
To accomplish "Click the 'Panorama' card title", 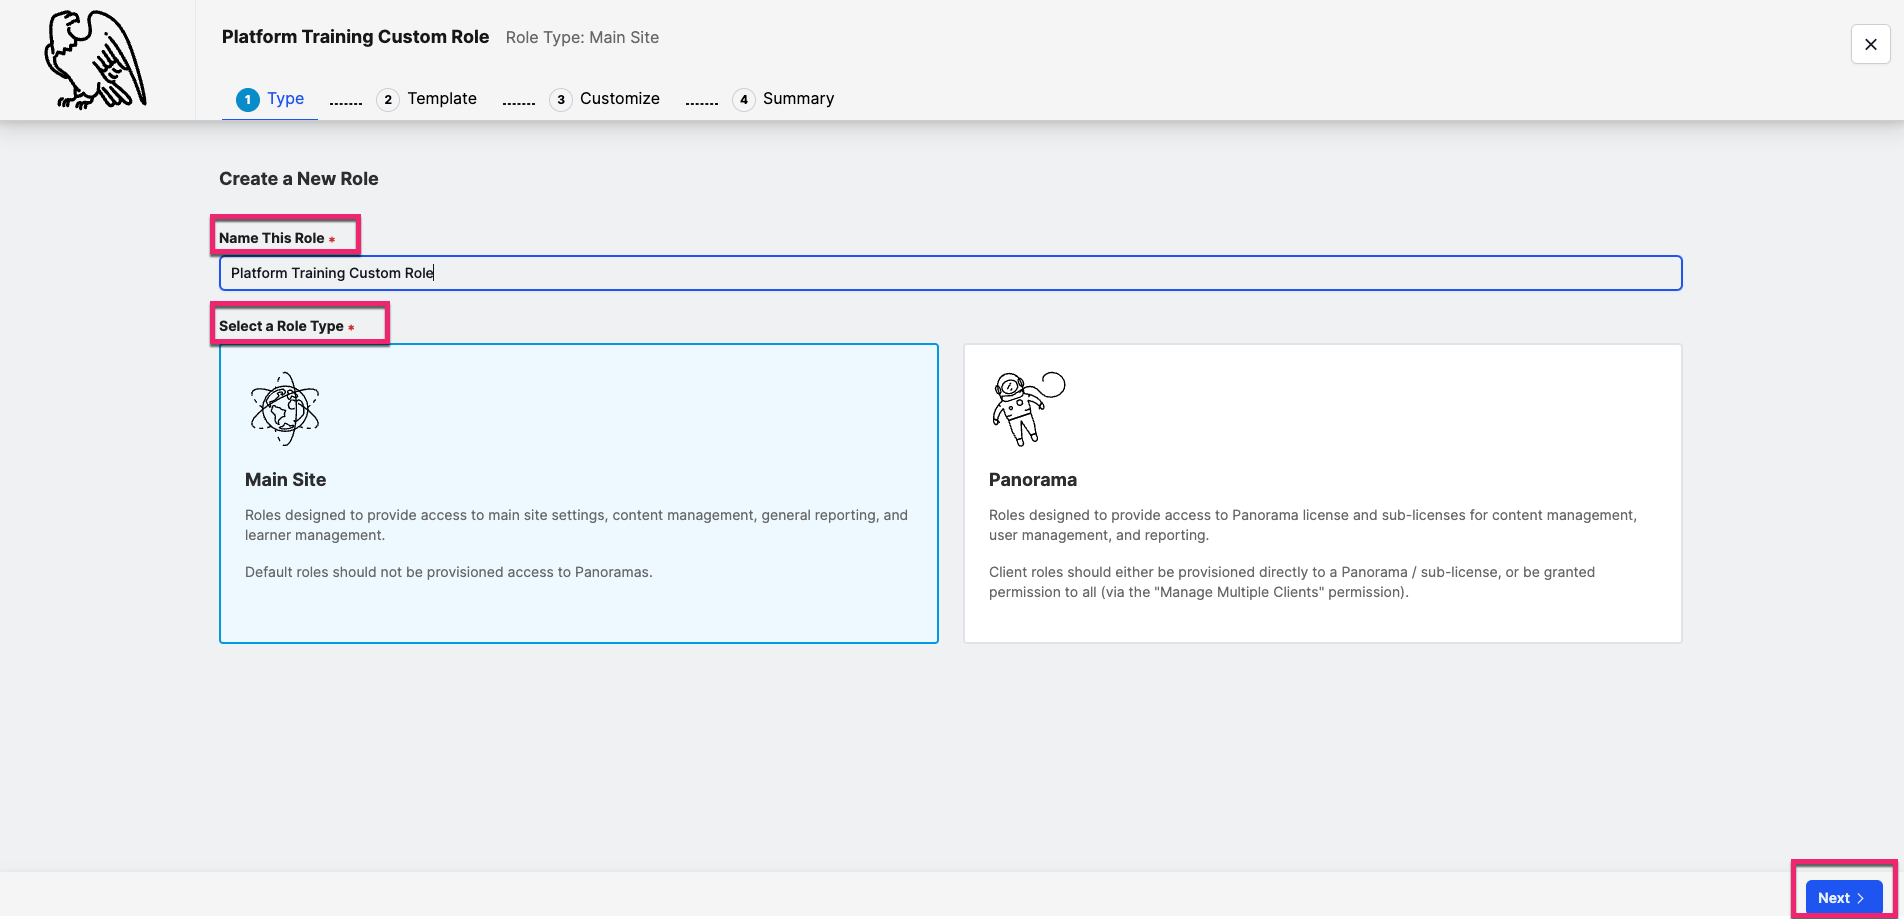I will (1033, 480).
